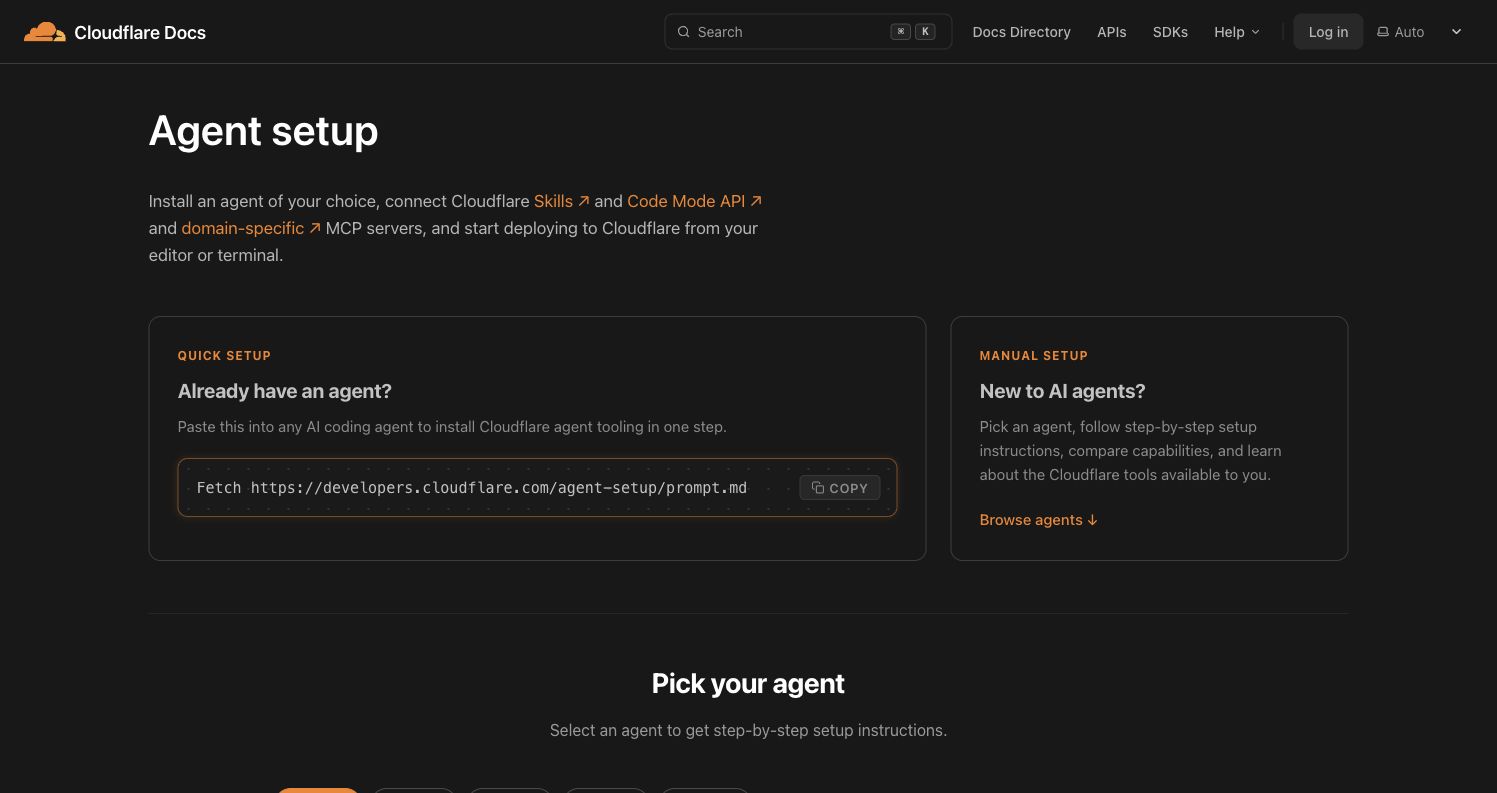Click the ⌘ key shortcut badge
The height and width of the screenshot is (793, 1497).
[x=901, y=32]
